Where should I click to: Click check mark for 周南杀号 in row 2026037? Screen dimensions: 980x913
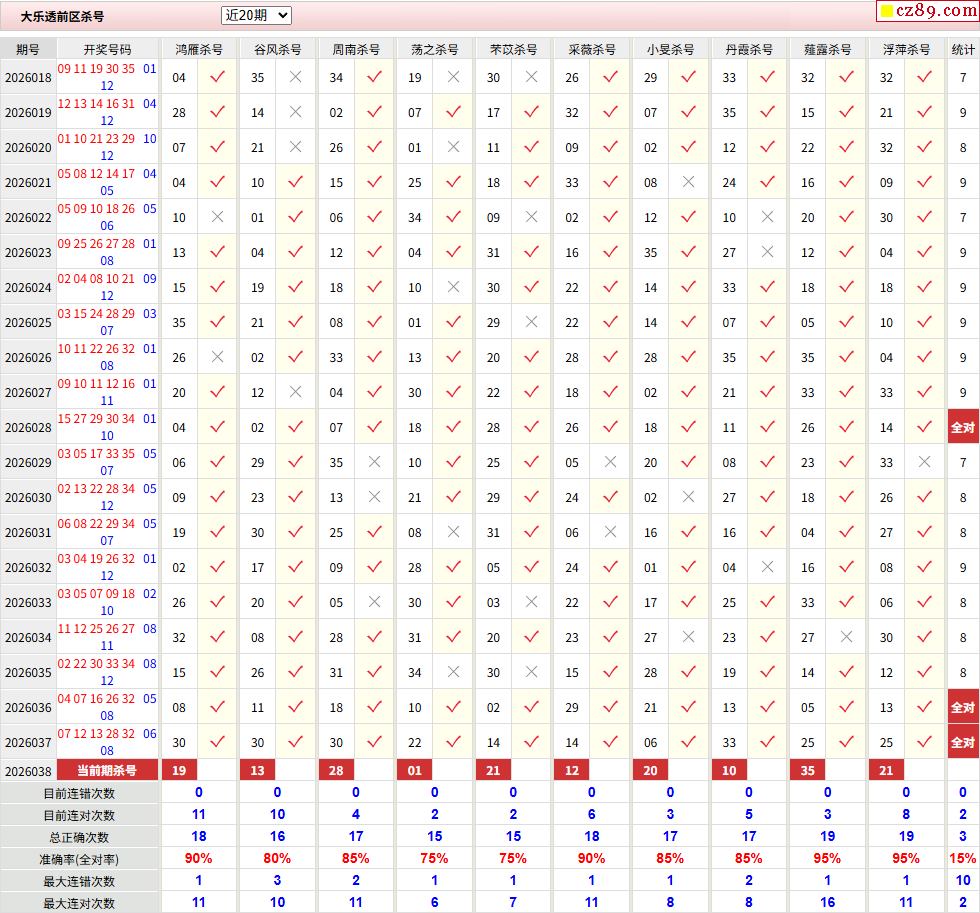tap(374, 742)
